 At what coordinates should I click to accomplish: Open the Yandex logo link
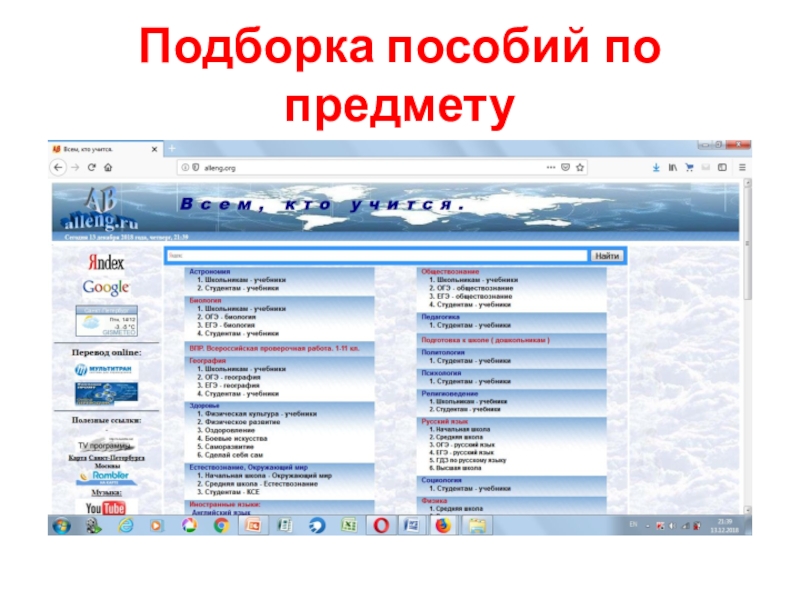pyautogui.click(x=106, y=262)
